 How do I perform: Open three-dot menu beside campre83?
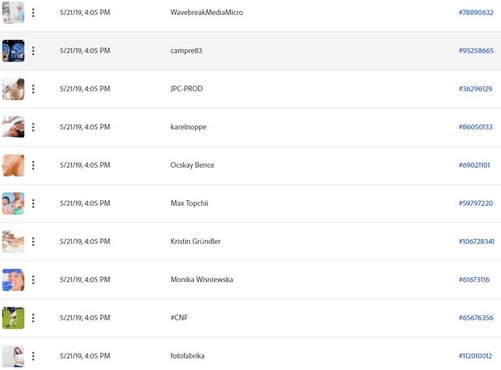click(x=33, y=51)
